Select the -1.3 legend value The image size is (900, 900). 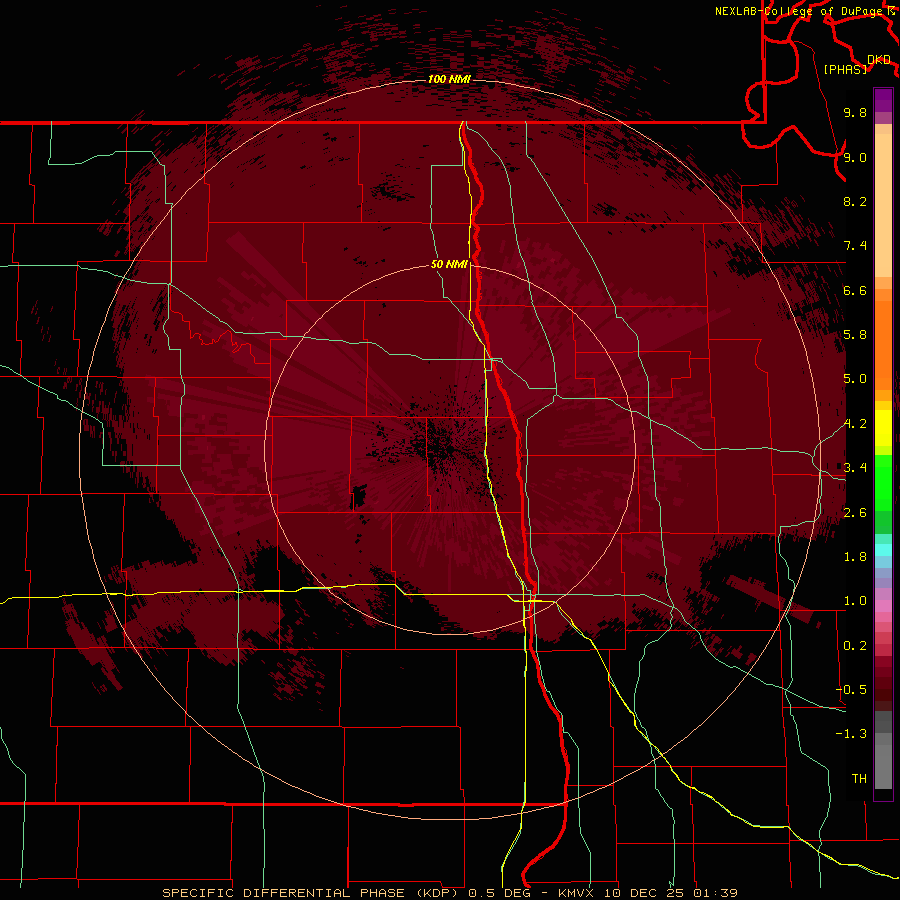(851, 734)
